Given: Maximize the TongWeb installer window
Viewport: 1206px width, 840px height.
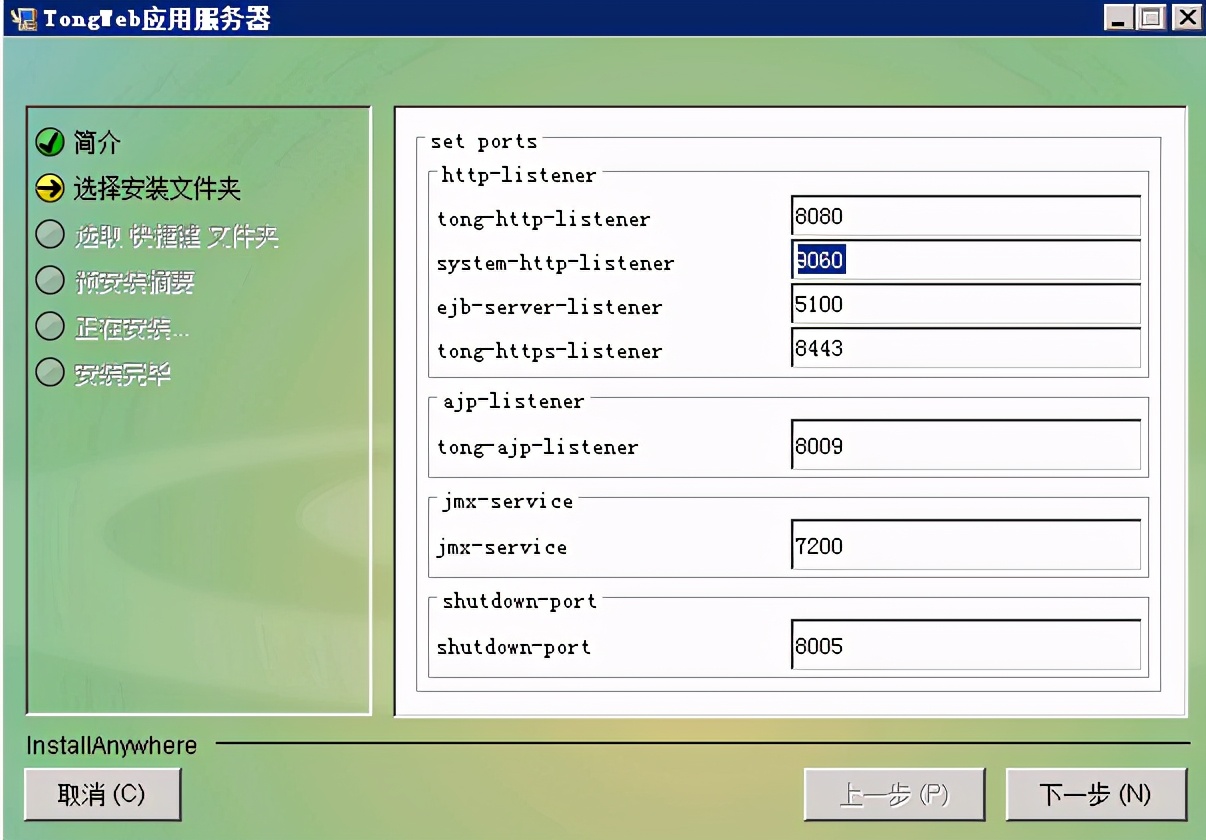Looking at the screenshot, I should (x=1152, y=17).
